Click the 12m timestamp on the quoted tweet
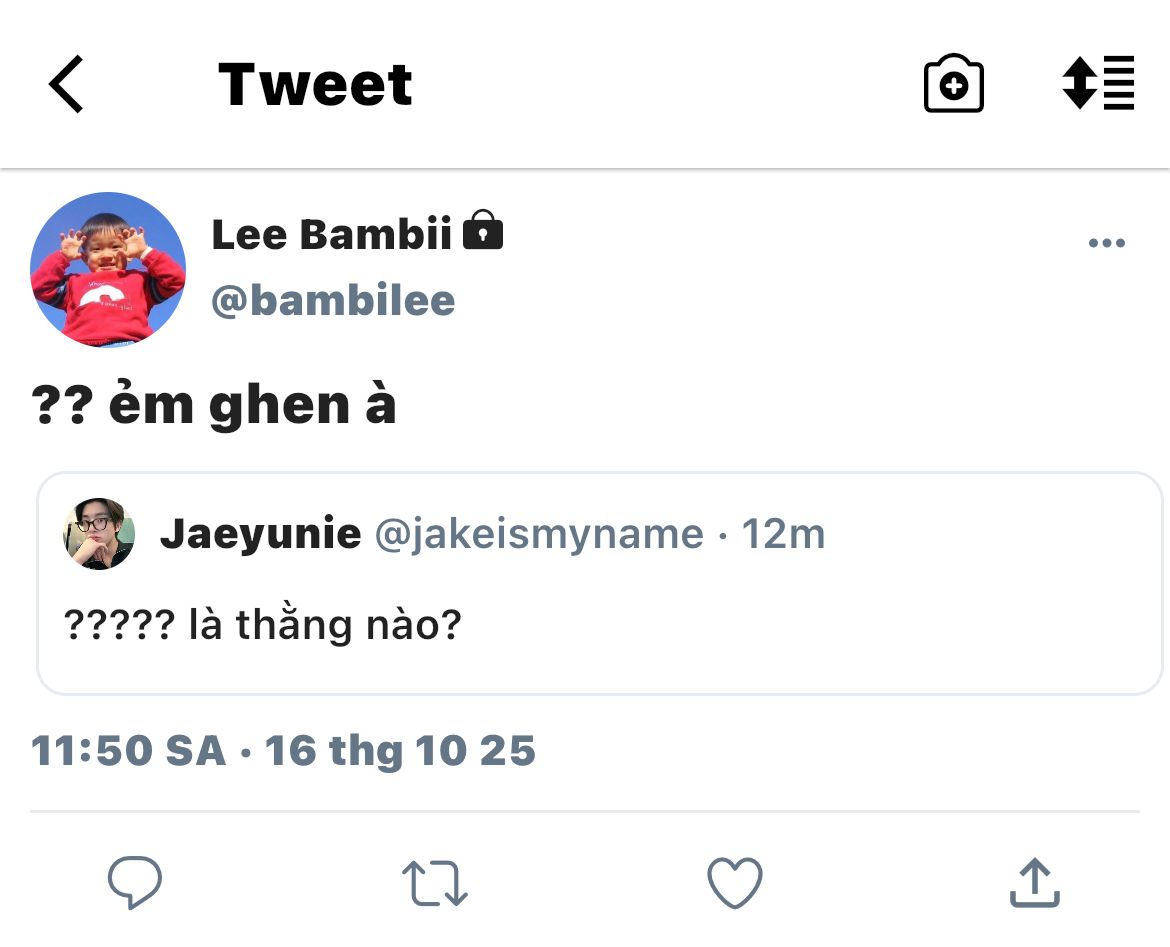Image resolution: width=1170 pixels, height=947 pixels. point(783,534)
